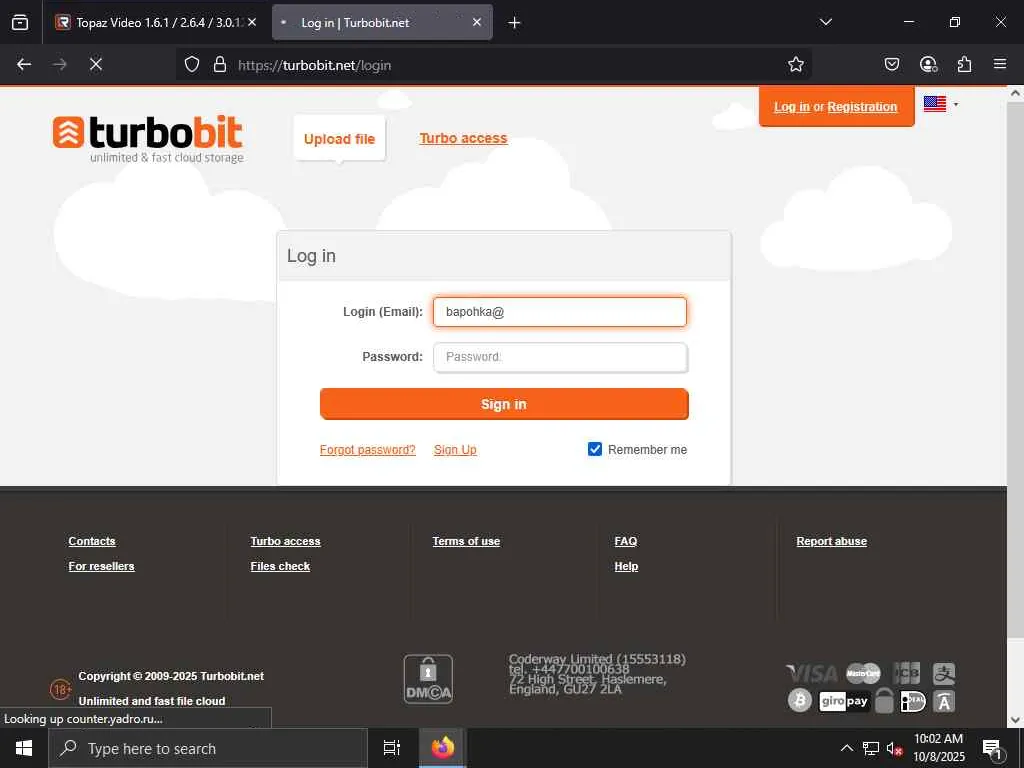
Task: Click the muted volume tray icon
Action: (x=894, y=749)
